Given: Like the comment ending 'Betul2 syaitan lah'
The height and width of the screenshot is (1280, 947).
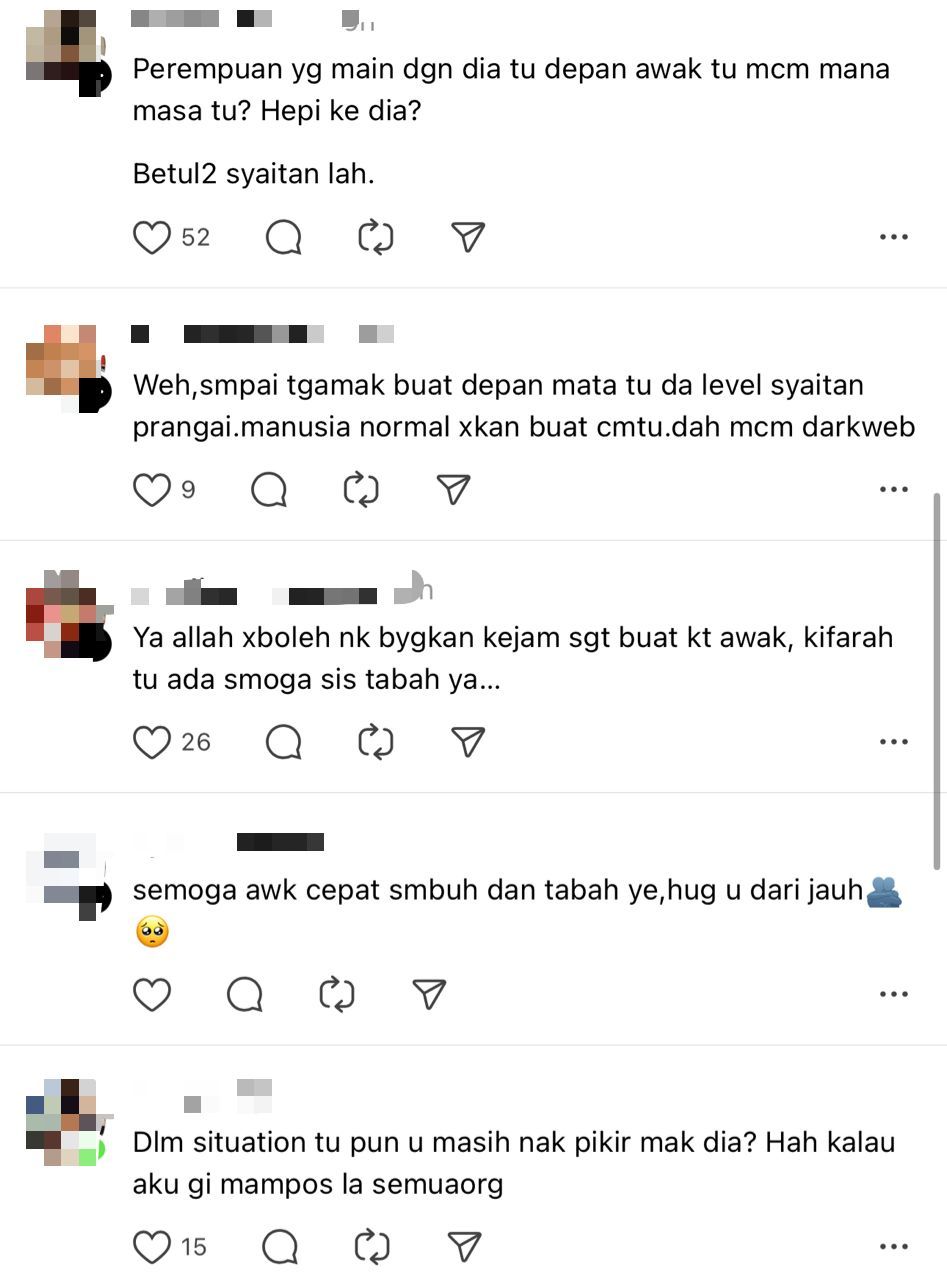Looking at the screenshot, I should point(152,237).
